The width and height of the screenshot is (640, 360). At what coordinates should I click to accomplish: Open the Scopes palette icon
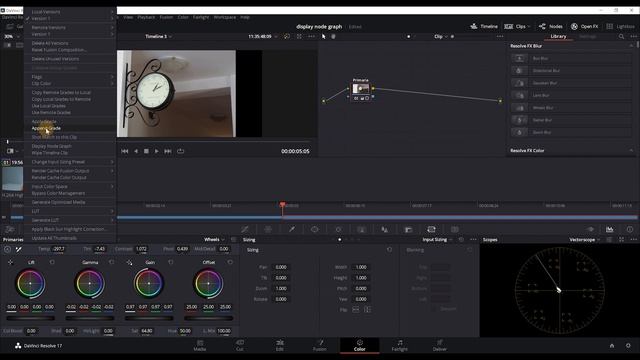[609, 229]
